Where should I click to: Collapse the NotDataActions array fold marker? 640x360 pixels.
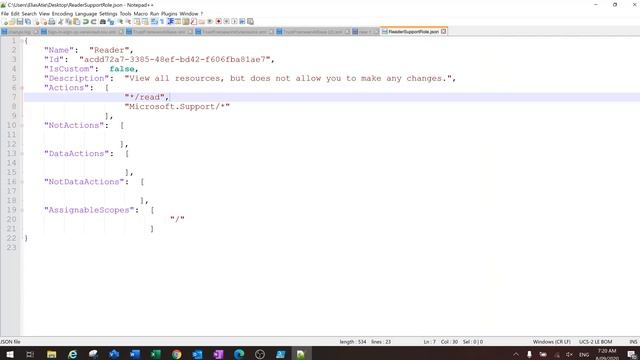[22, 182]
